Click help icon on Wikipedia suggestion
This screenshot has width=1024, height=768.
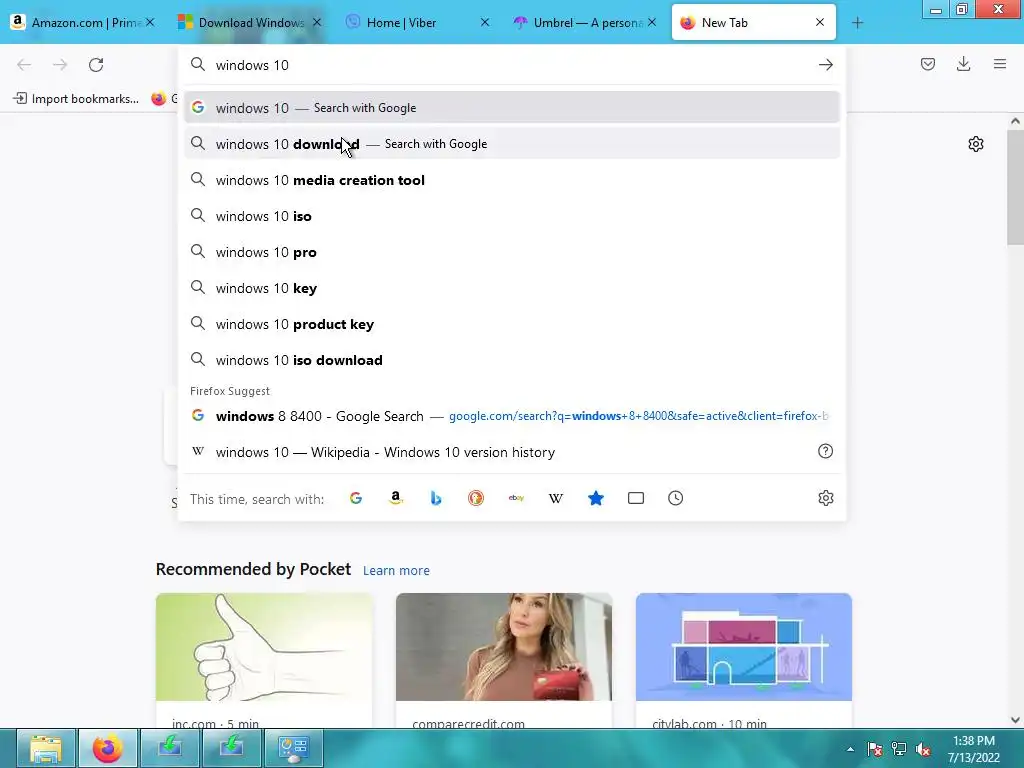coord(825,451)
